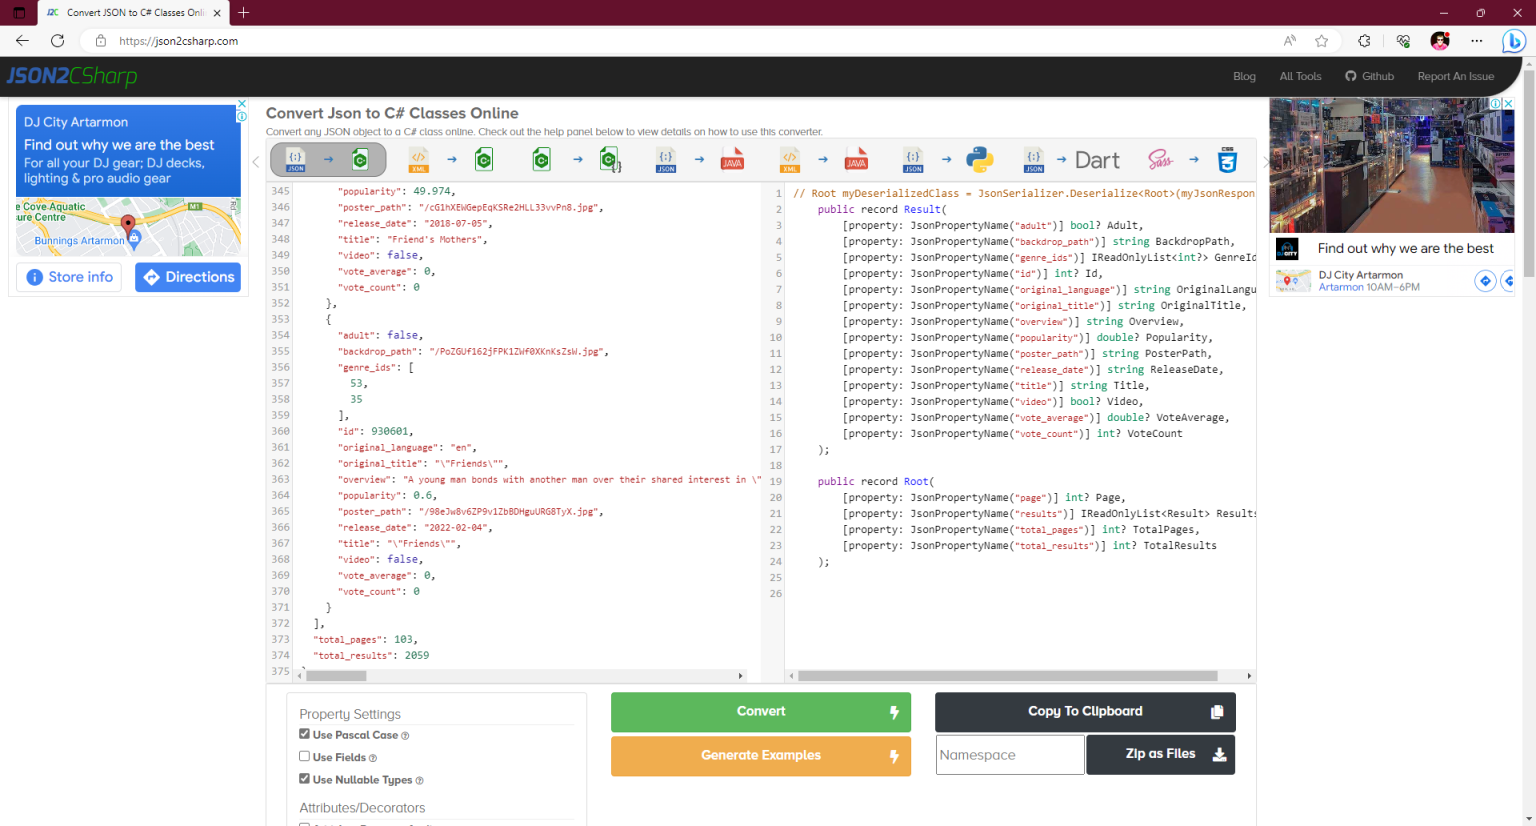The image size is (1536, 826).
Task: Select the JSON to Python converter
Action: point(946,158)
